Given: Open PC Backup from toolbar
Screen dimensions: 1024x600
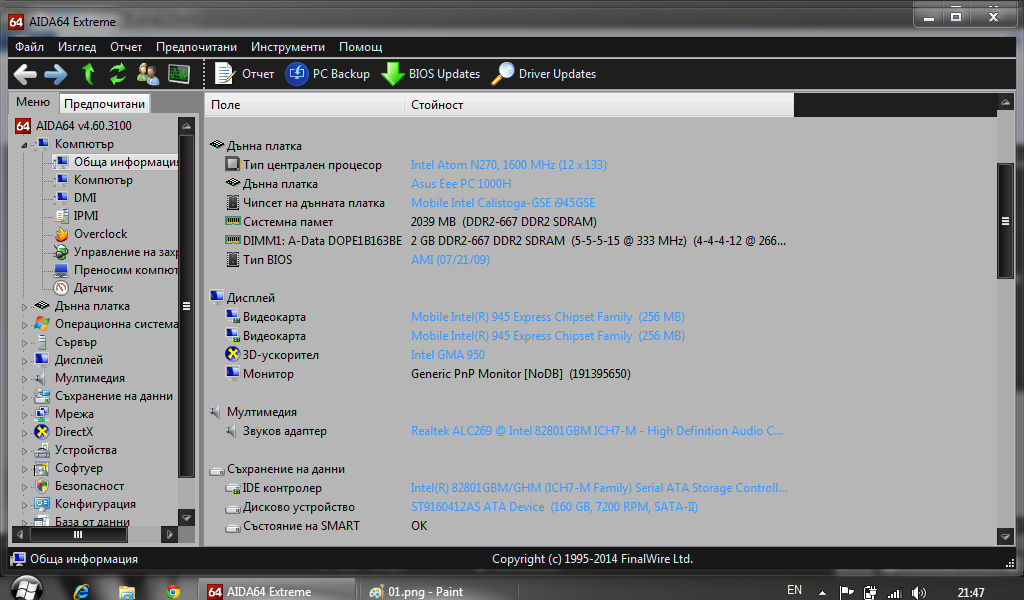Looking at the screenshot, I should coord(328,74).
